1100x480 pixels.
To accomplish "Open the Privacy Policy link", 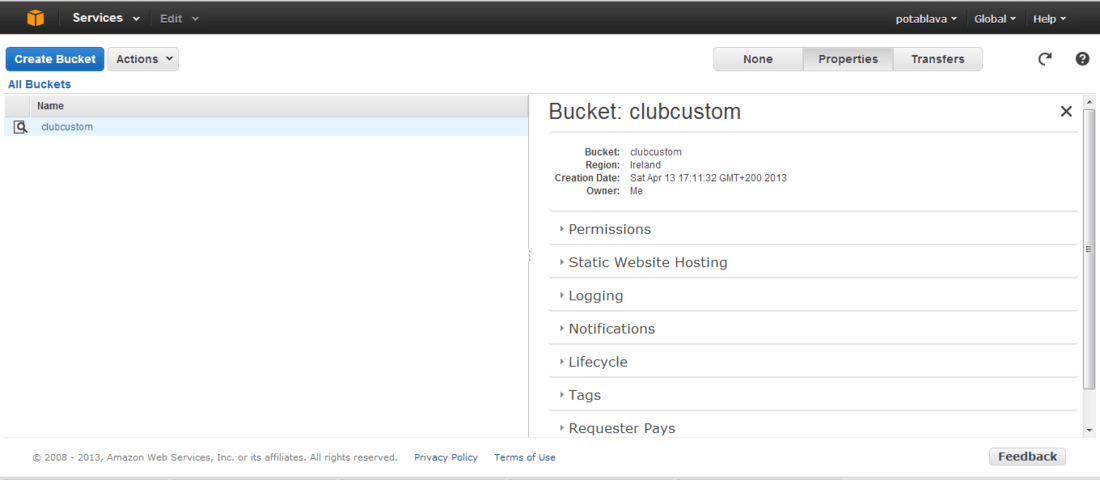I will [445, 458].
